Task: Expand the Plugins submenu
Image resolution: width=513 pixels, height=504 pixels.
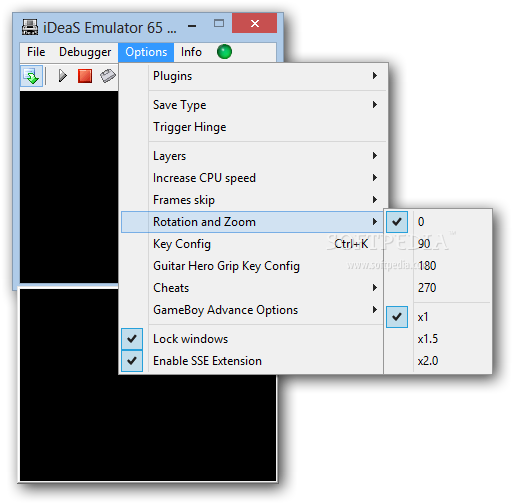Action: pos(253,76)
